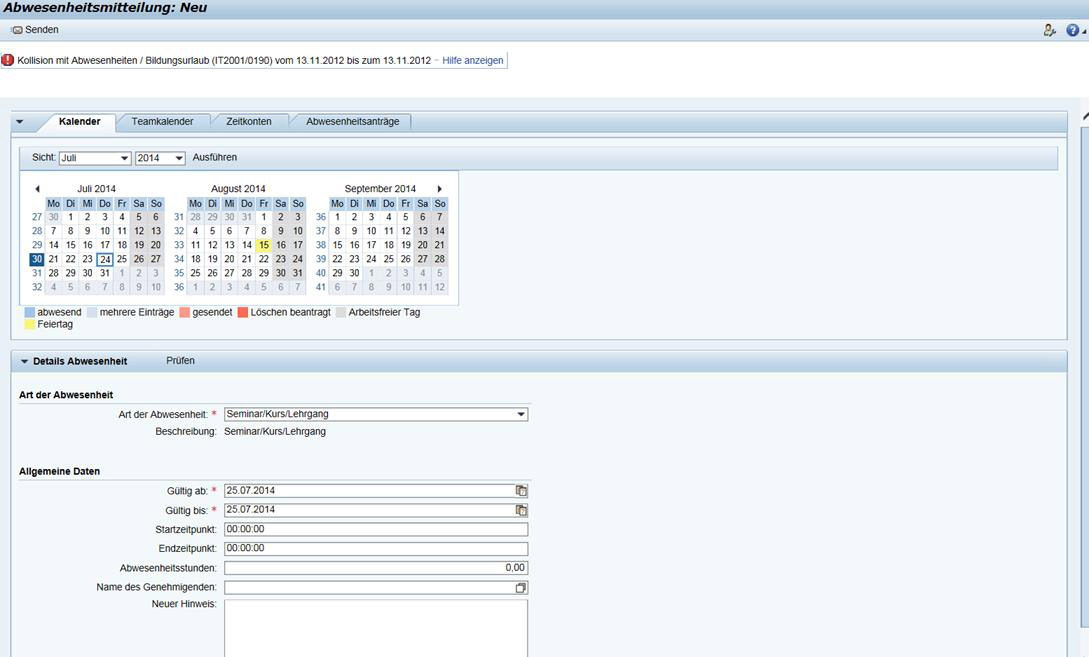The image size is (1089, 657).
Task: Switch to the Zeitkonten tab
Action: point(249,122)
